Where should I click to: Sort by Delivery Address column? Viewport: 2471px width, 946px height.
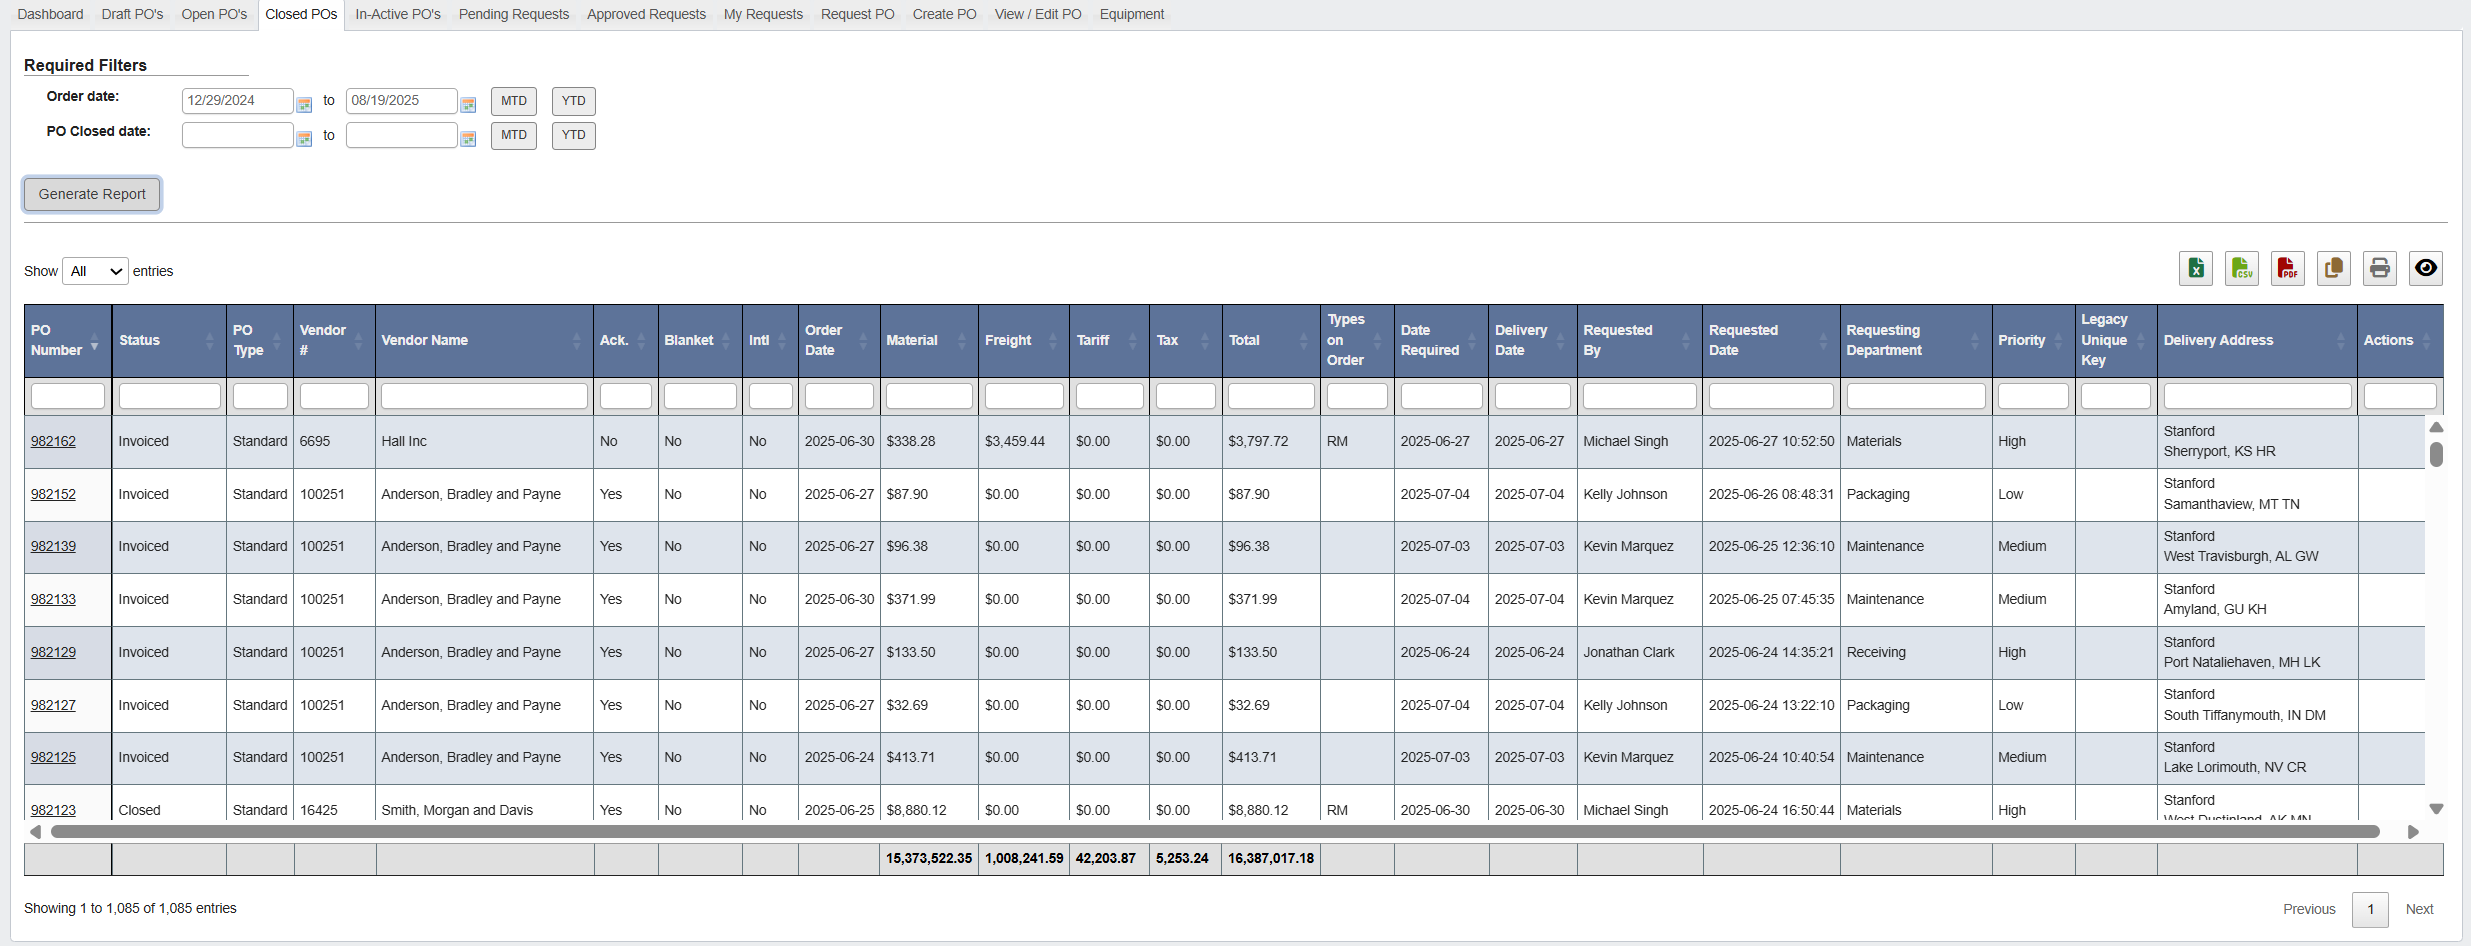(x=2257, y=341)
